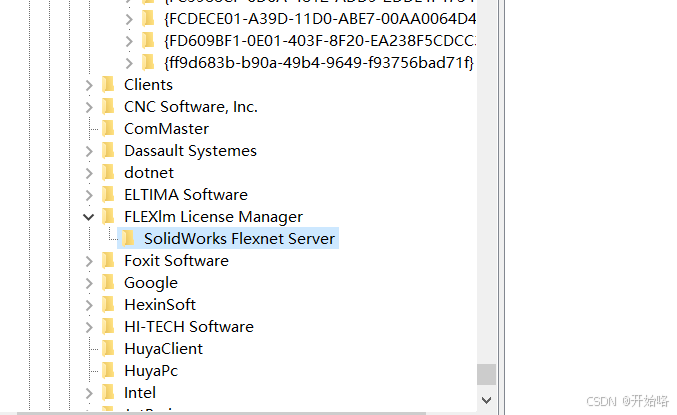Click the ComMaster folder icon
This screenshot has width=677, height=415.
pos(108,129)
